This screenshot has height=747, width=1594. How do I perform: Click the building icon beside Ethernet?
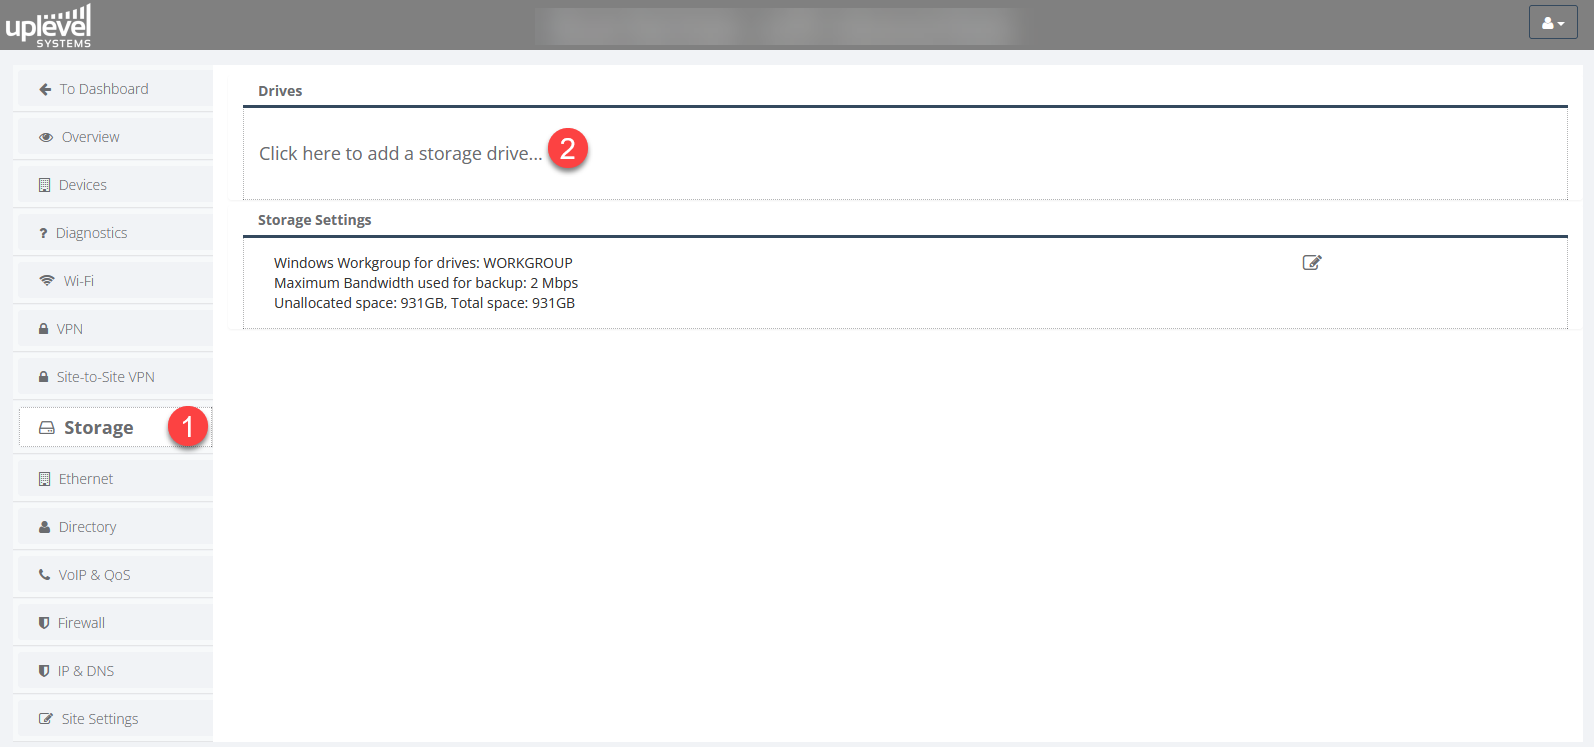click(x=44, y=479)
